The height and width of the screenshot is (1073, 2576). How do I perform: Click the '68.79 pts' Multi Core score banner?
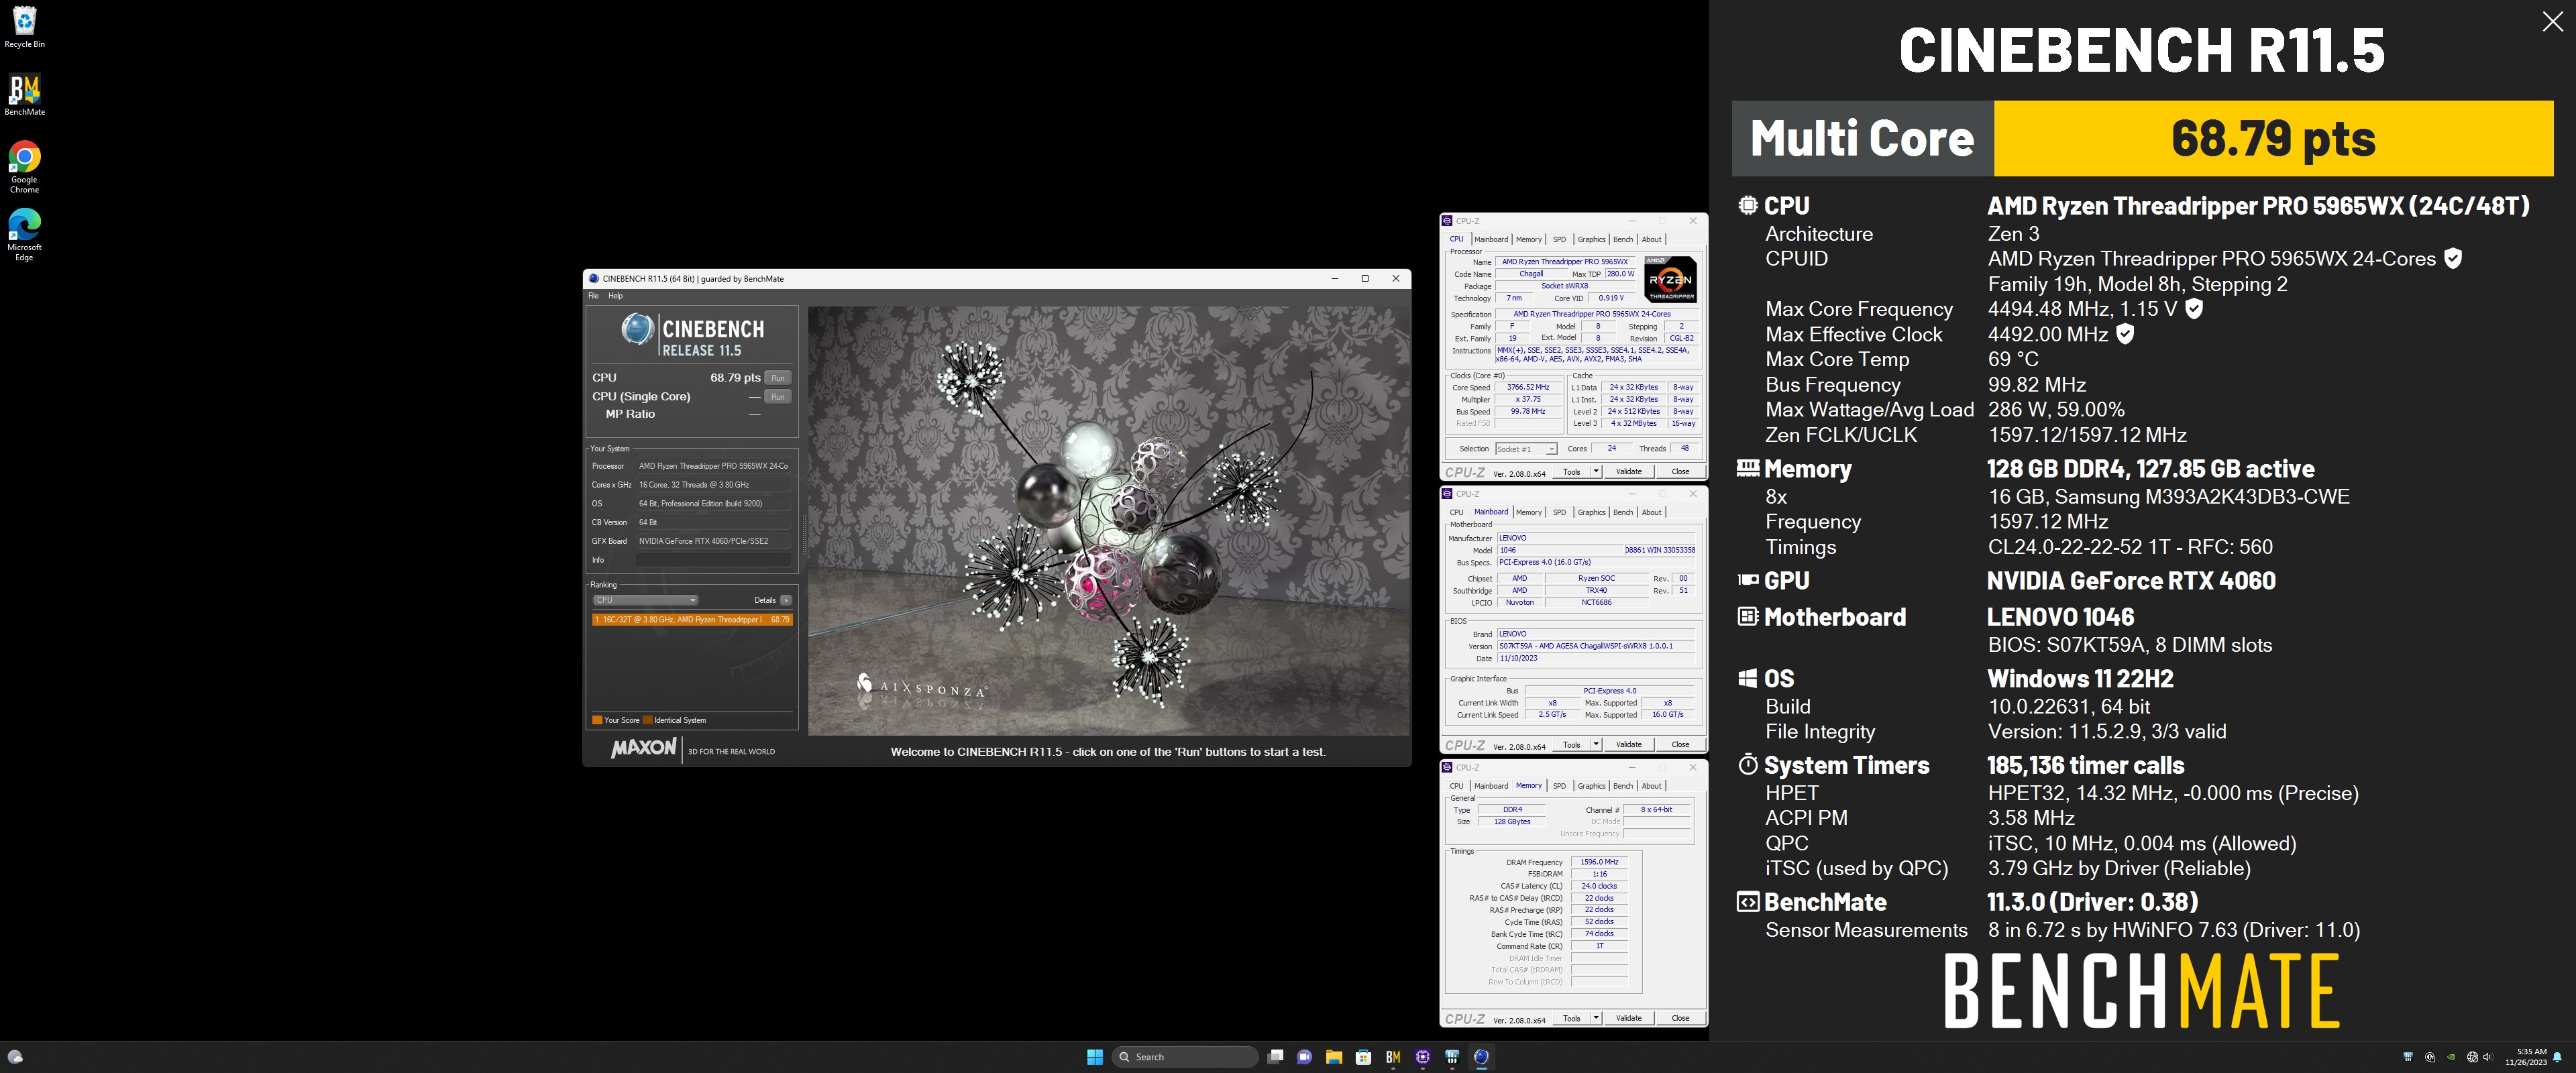[x=2273, y=138]
